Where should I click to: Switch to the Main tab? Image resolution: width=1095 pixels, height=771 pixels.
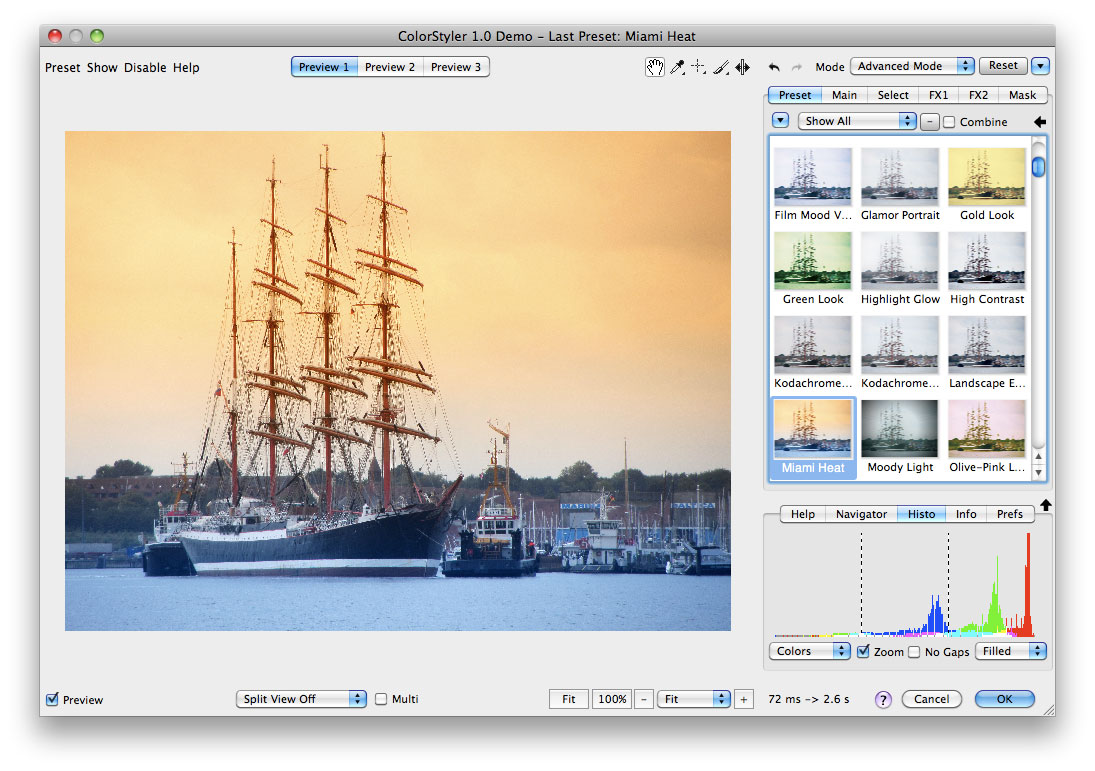click(x=844, y=95)
